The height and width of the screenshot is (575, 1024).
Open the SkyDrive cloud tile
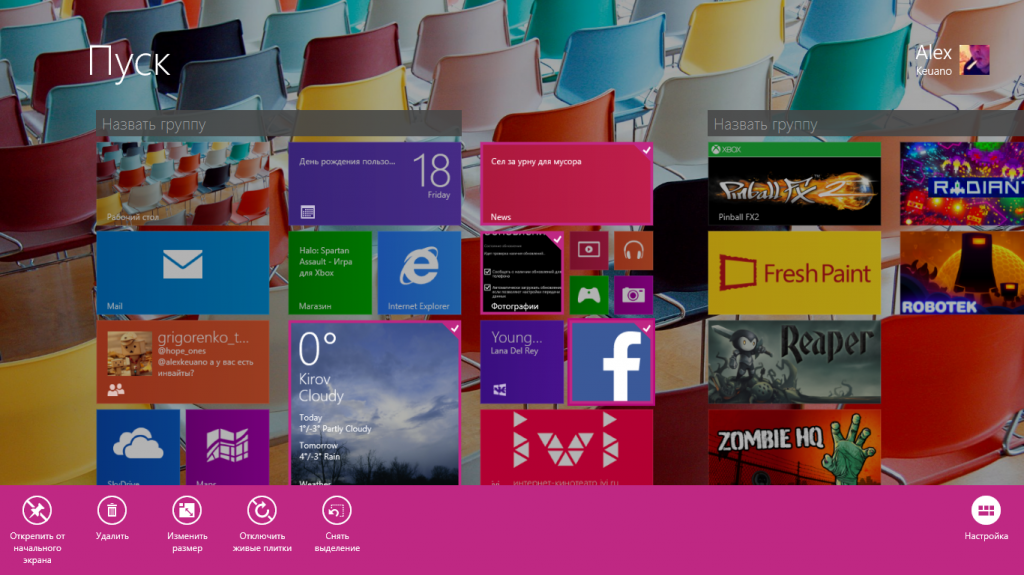138,448
